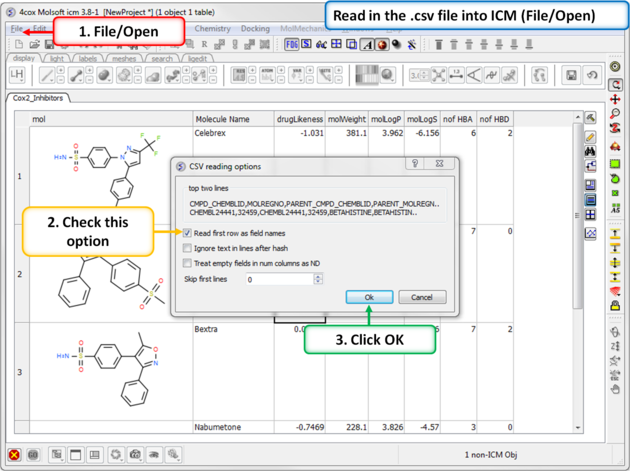Click the save disk icon in display toolbar
This screenshot has height=471, width=630.
[571, 76]
